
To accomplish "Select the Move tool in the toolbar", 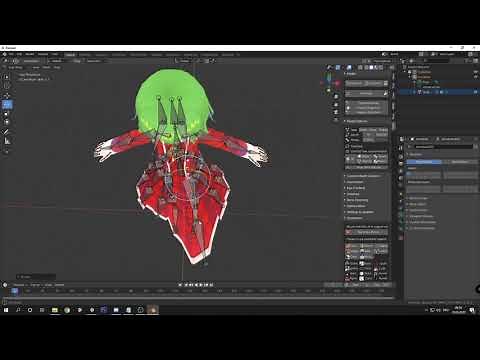I will click(x=7, y=96).
